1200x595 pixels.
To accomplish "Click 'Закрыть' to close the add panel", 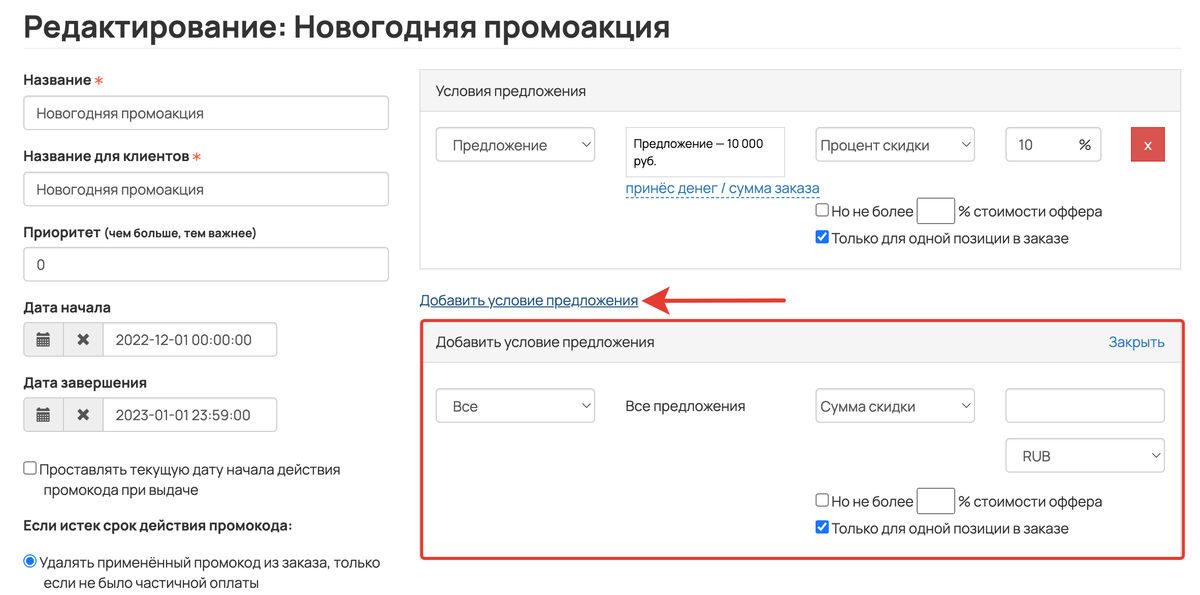I will [x=1136, y=342].
